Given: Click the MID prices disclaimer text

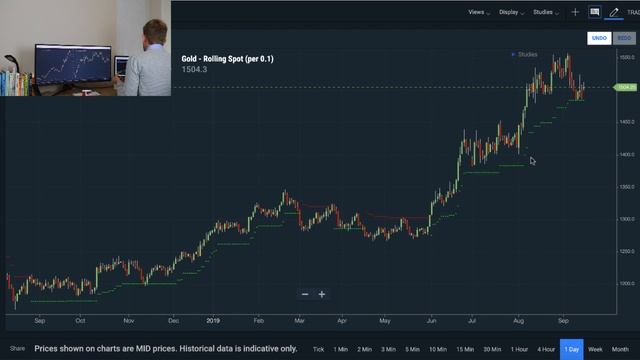Looking at the screenshot, I should (166, 349).
